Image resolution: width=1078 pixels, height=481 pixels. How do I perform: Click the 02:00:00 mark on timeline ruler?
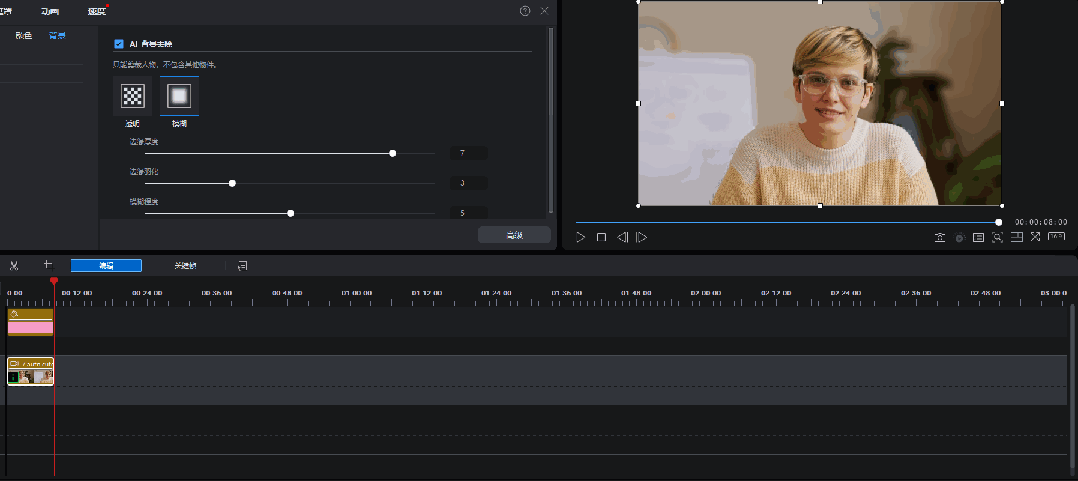[706, 293]
